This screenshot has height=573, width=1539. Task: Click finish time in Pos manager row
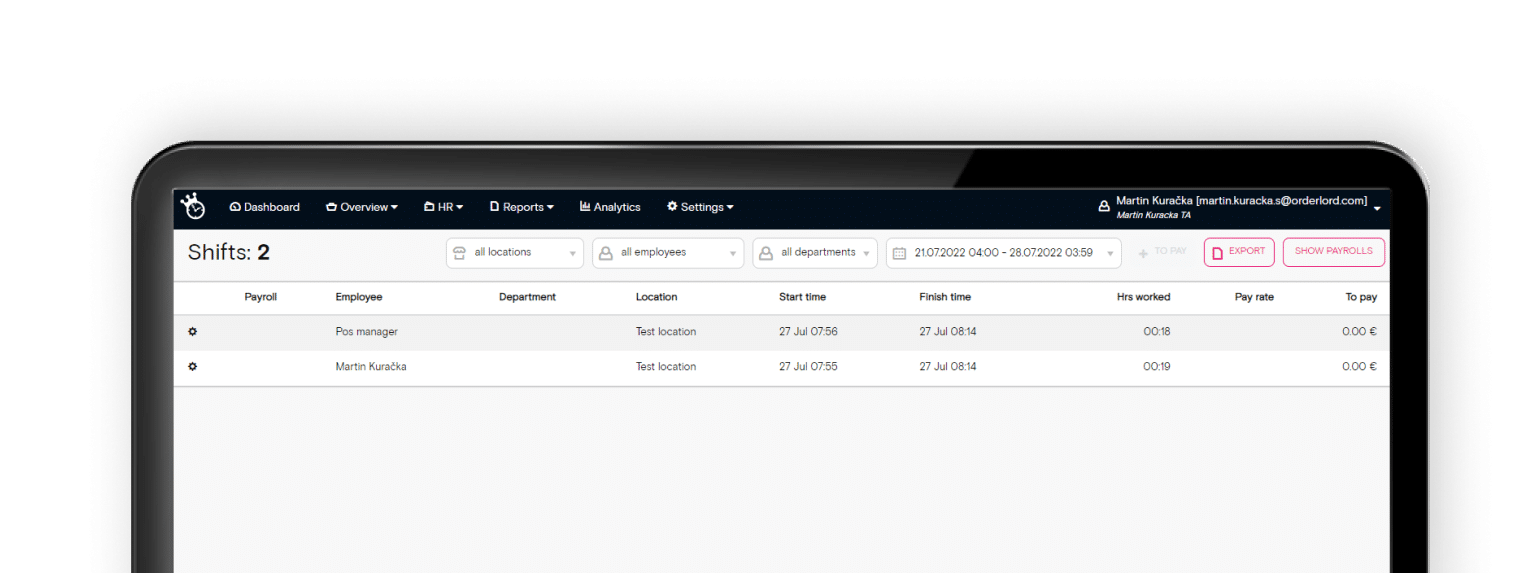(x=948, y=332)
